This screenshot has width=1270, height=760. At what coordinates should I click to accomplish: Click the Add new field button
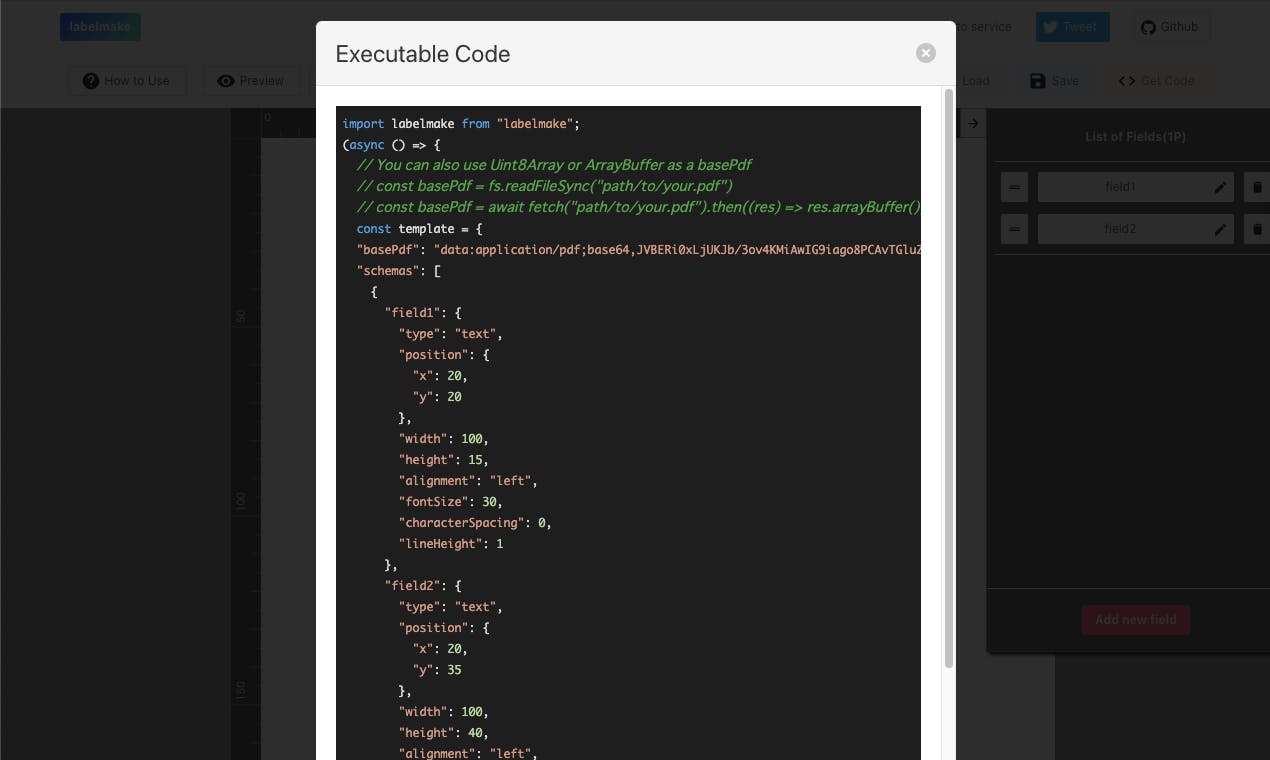[1135, 620]
